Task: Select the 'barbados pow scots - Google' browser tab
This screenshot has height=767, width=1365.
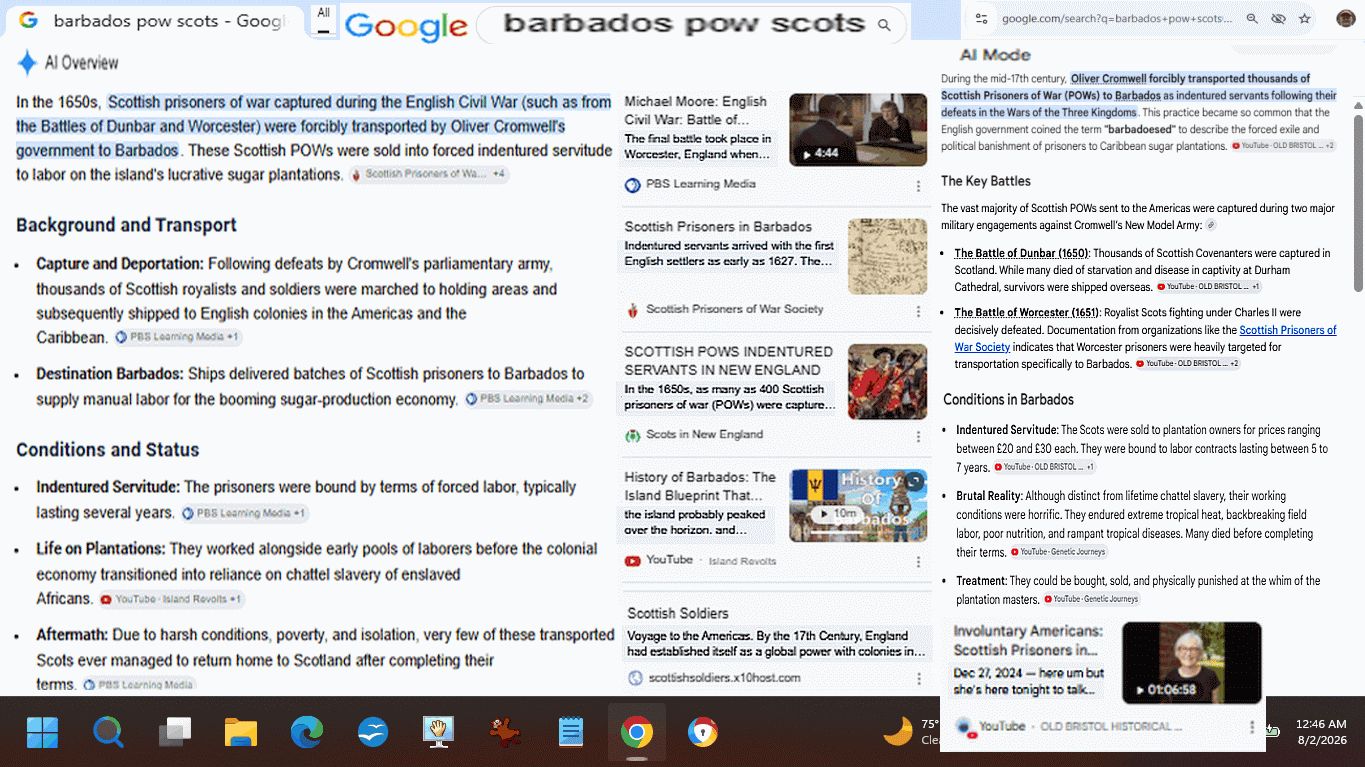Action: point(153,21)
